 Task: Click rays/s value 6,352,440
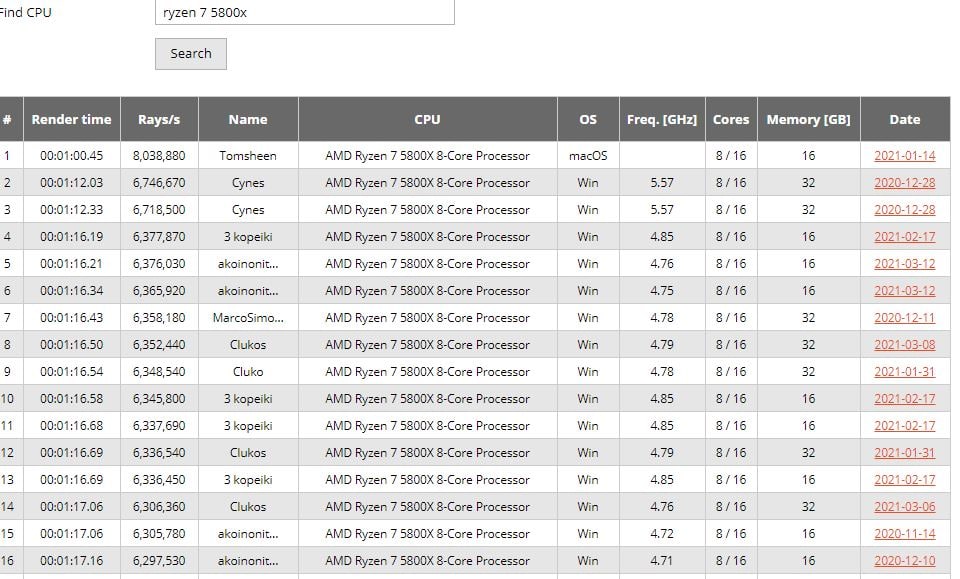[x=159, y=344]
